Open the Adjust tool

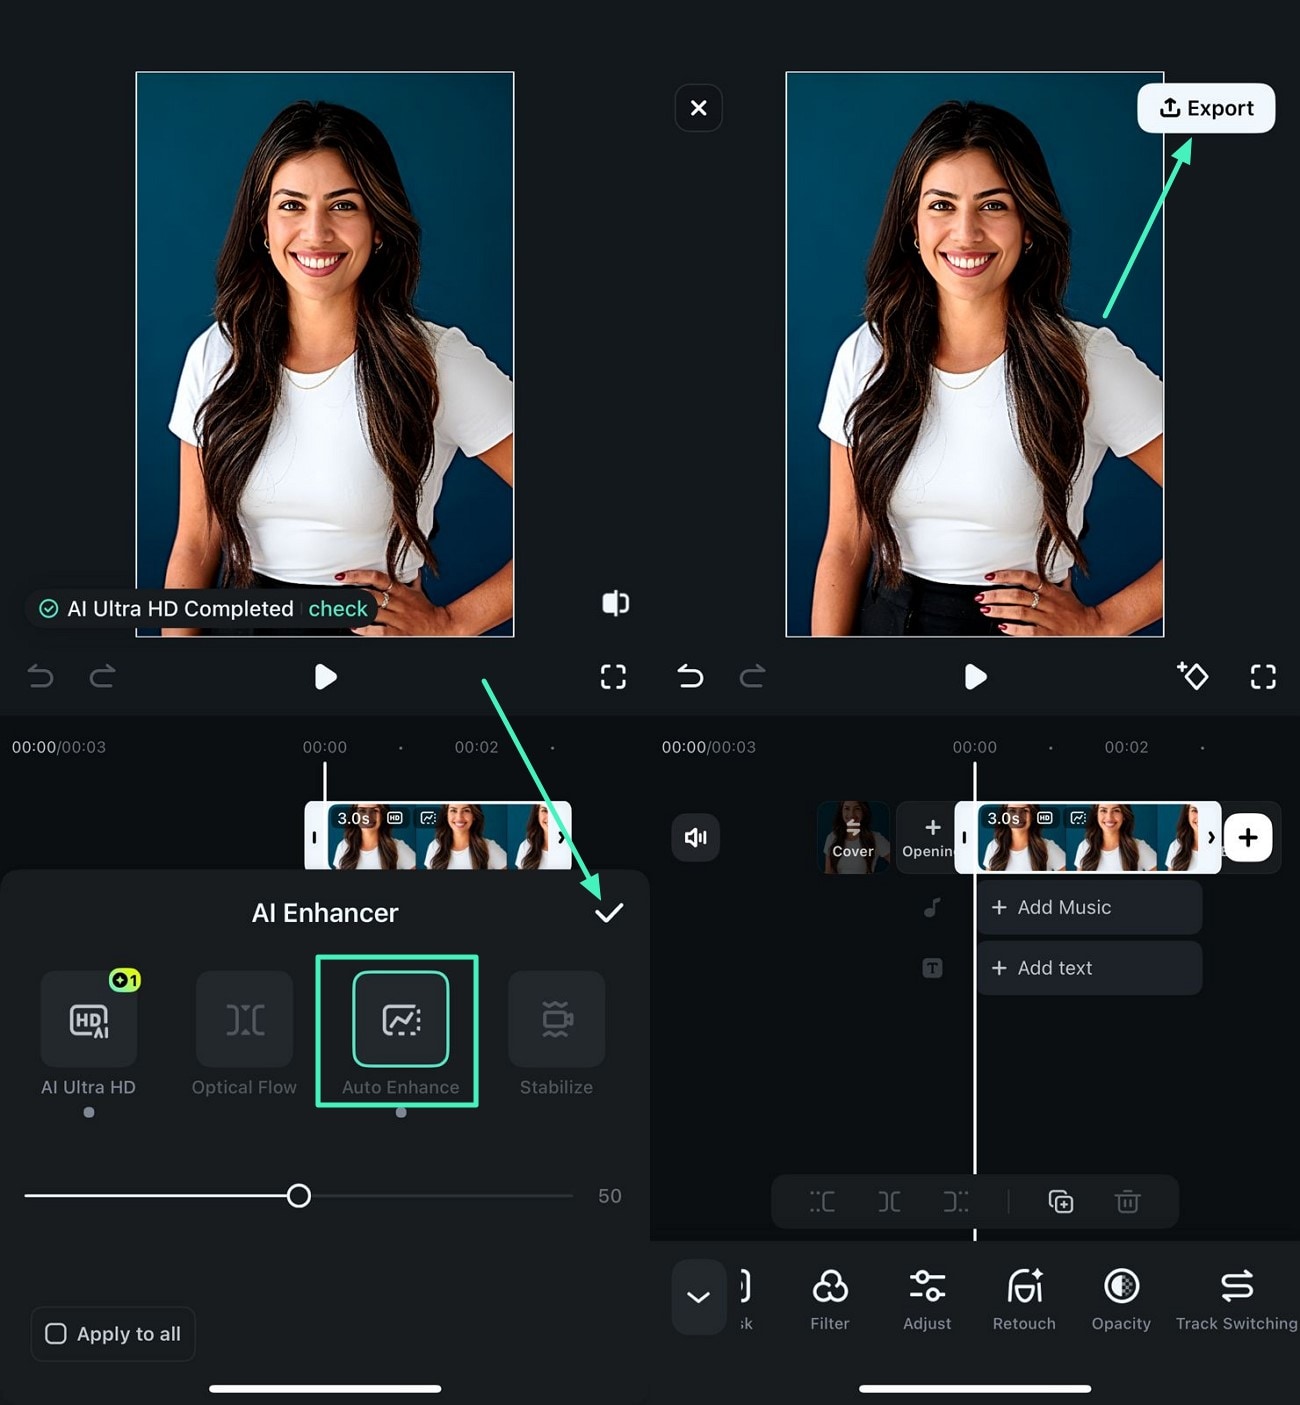click(926, 1297)
